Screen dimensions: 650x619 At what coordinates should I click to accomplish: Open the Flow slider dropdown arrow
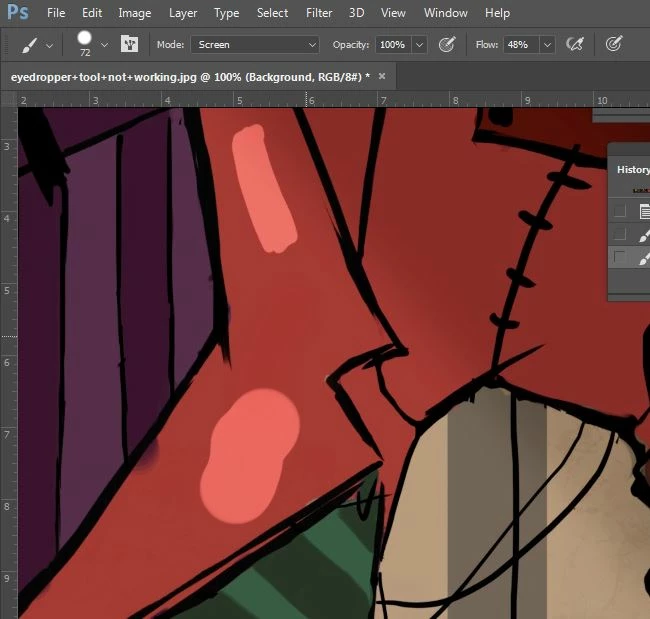coord(547,45)
